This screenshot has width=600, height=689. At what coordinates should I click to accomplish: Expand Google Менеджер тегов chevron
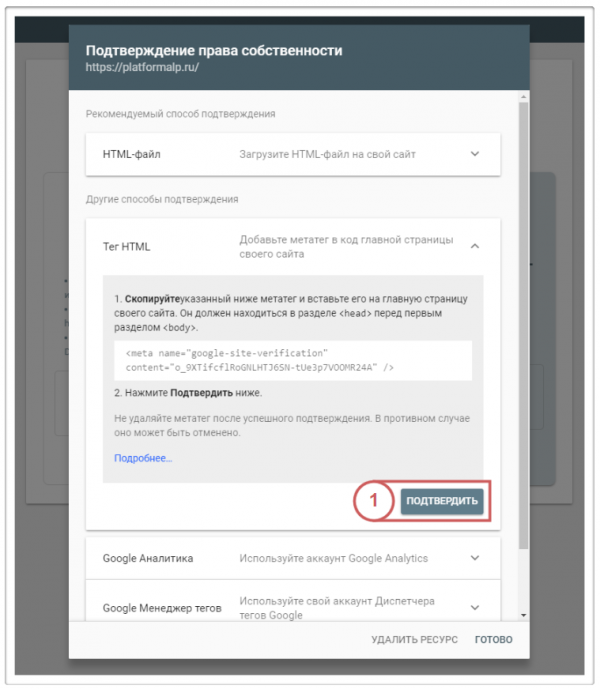click(x=475, y=608)
